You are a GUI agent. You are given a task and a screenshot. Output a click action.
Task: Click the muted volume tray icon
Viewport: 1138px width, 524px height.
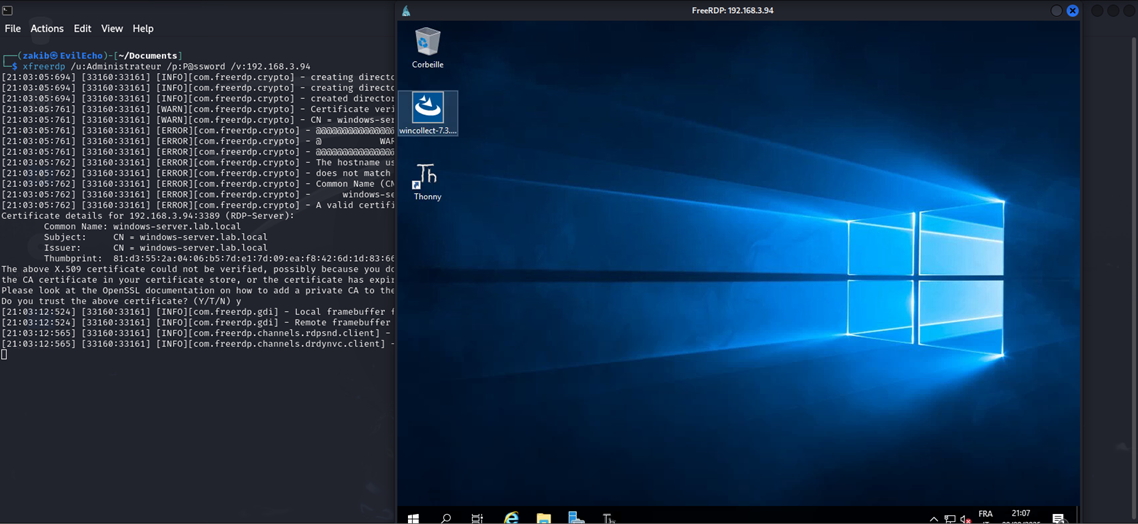965,519
